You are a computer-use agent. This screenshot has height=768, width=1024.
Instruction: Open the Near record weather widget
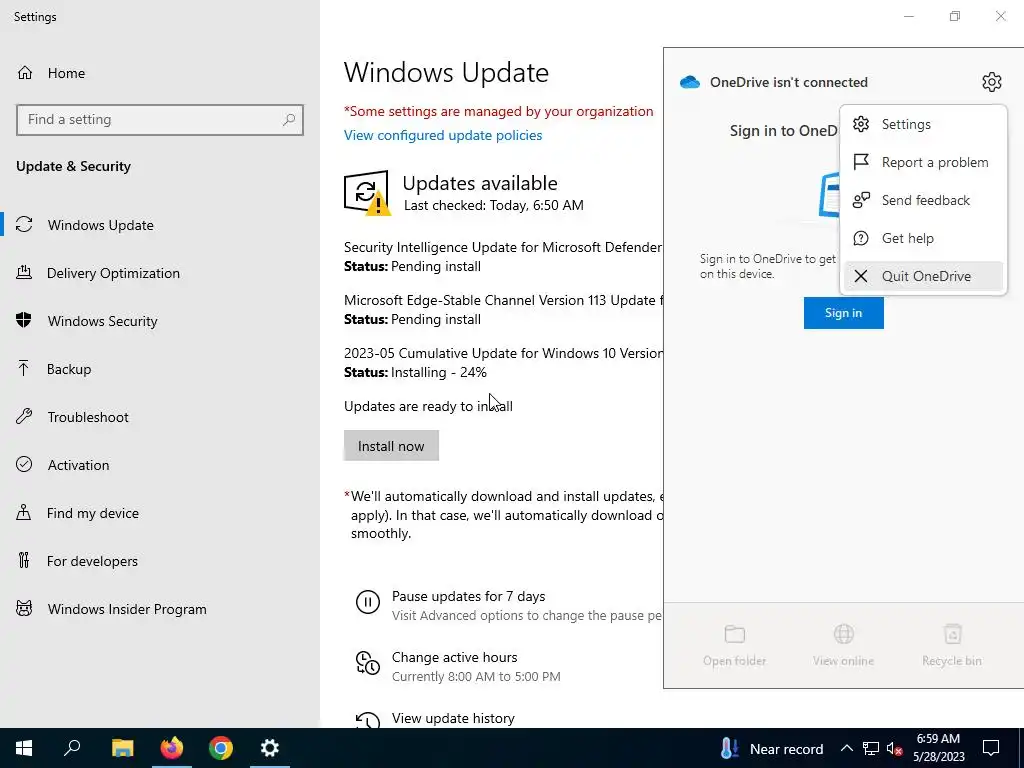click(x=772, y=748)
